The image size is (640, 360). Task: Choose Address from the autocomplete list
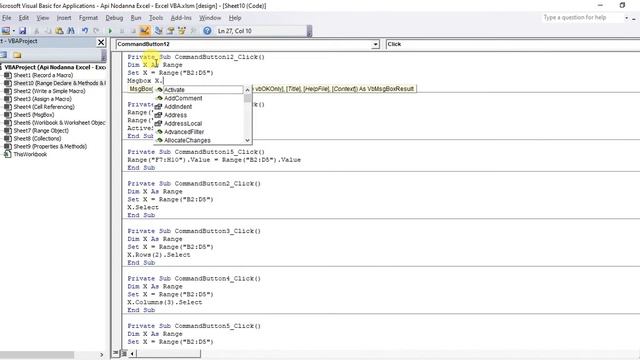coord(199,115)
